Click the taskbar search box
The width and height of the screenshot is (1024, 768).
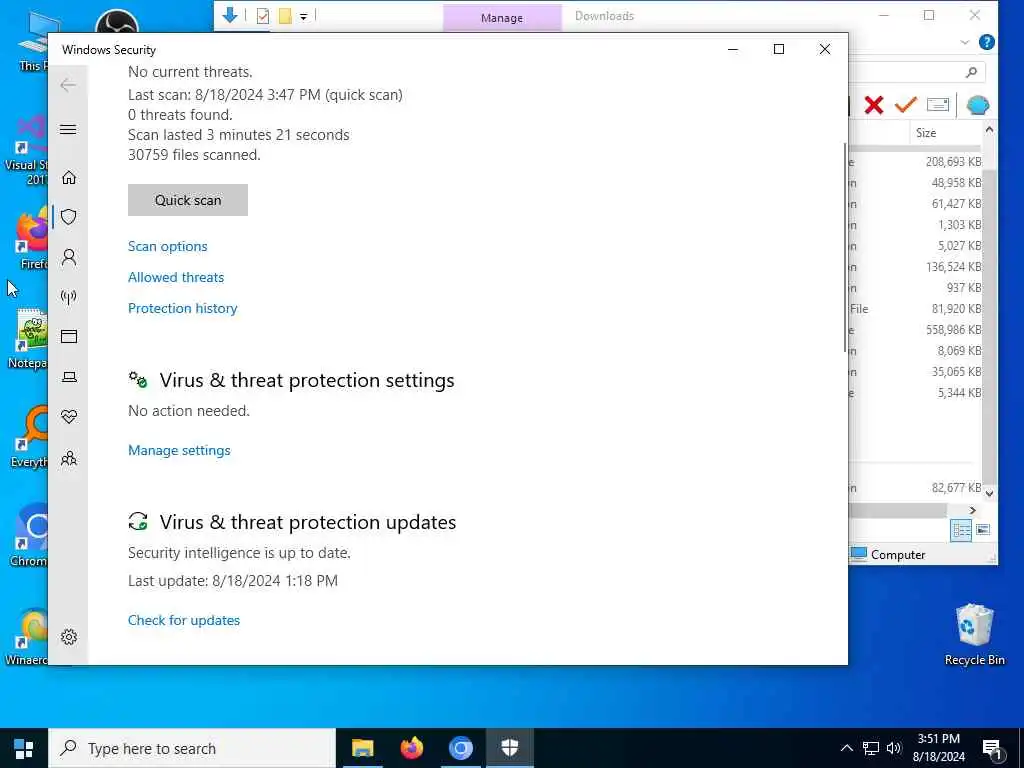[x=192, y=748]
